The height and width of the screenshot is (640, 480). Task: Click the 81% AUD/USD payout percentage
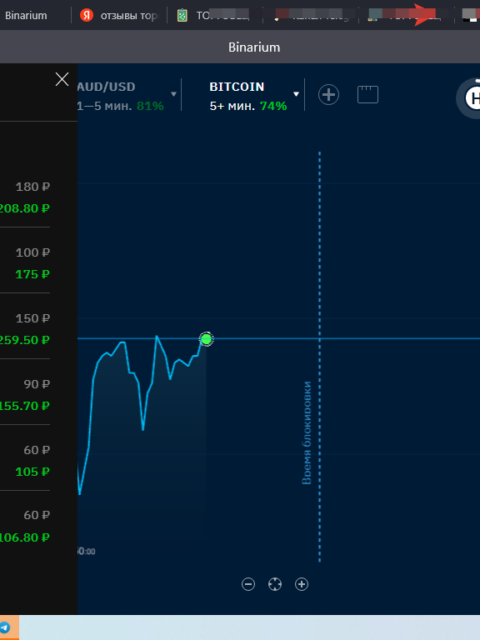pyautogui.click(x=150, y=106)
